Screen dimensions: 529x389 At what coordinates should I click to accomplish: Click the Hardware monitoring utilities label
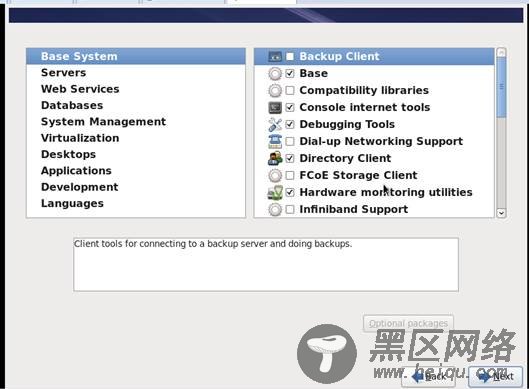pyautogui.click(x=386, y=192)
